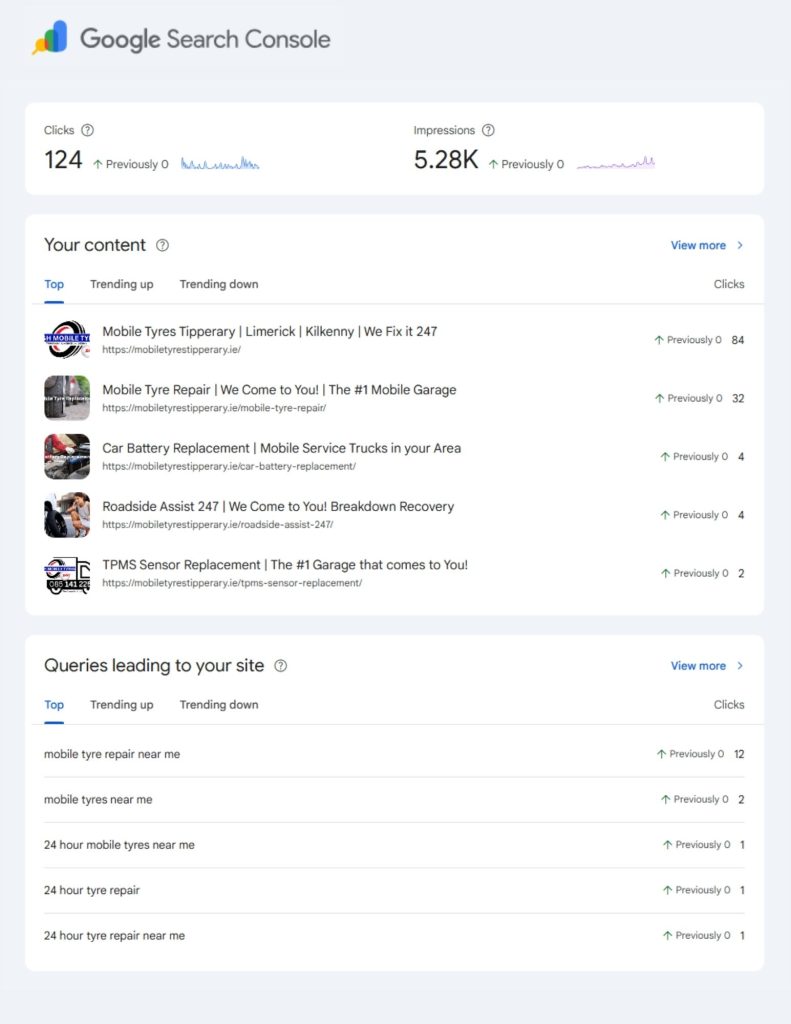This screenshot has height=1024, width=791.
Task: Click the Google Search Console logo icon
Action: (50, 38)
